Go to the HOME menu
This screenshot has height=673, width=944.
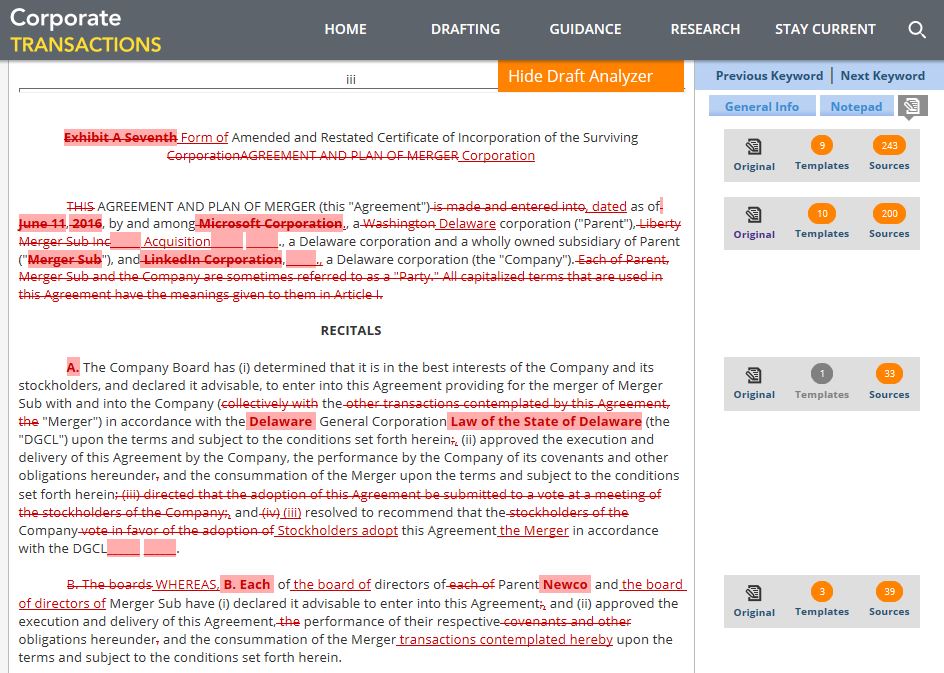346,29
